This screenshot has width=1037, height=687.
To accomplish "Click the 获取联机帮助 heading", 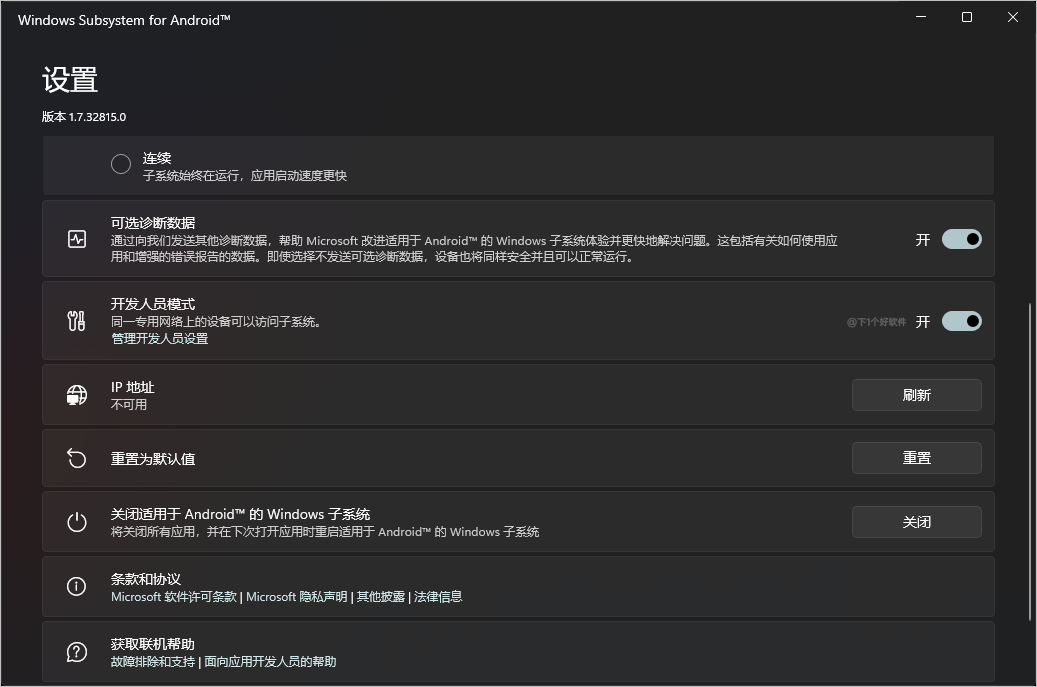I will 153,645.
